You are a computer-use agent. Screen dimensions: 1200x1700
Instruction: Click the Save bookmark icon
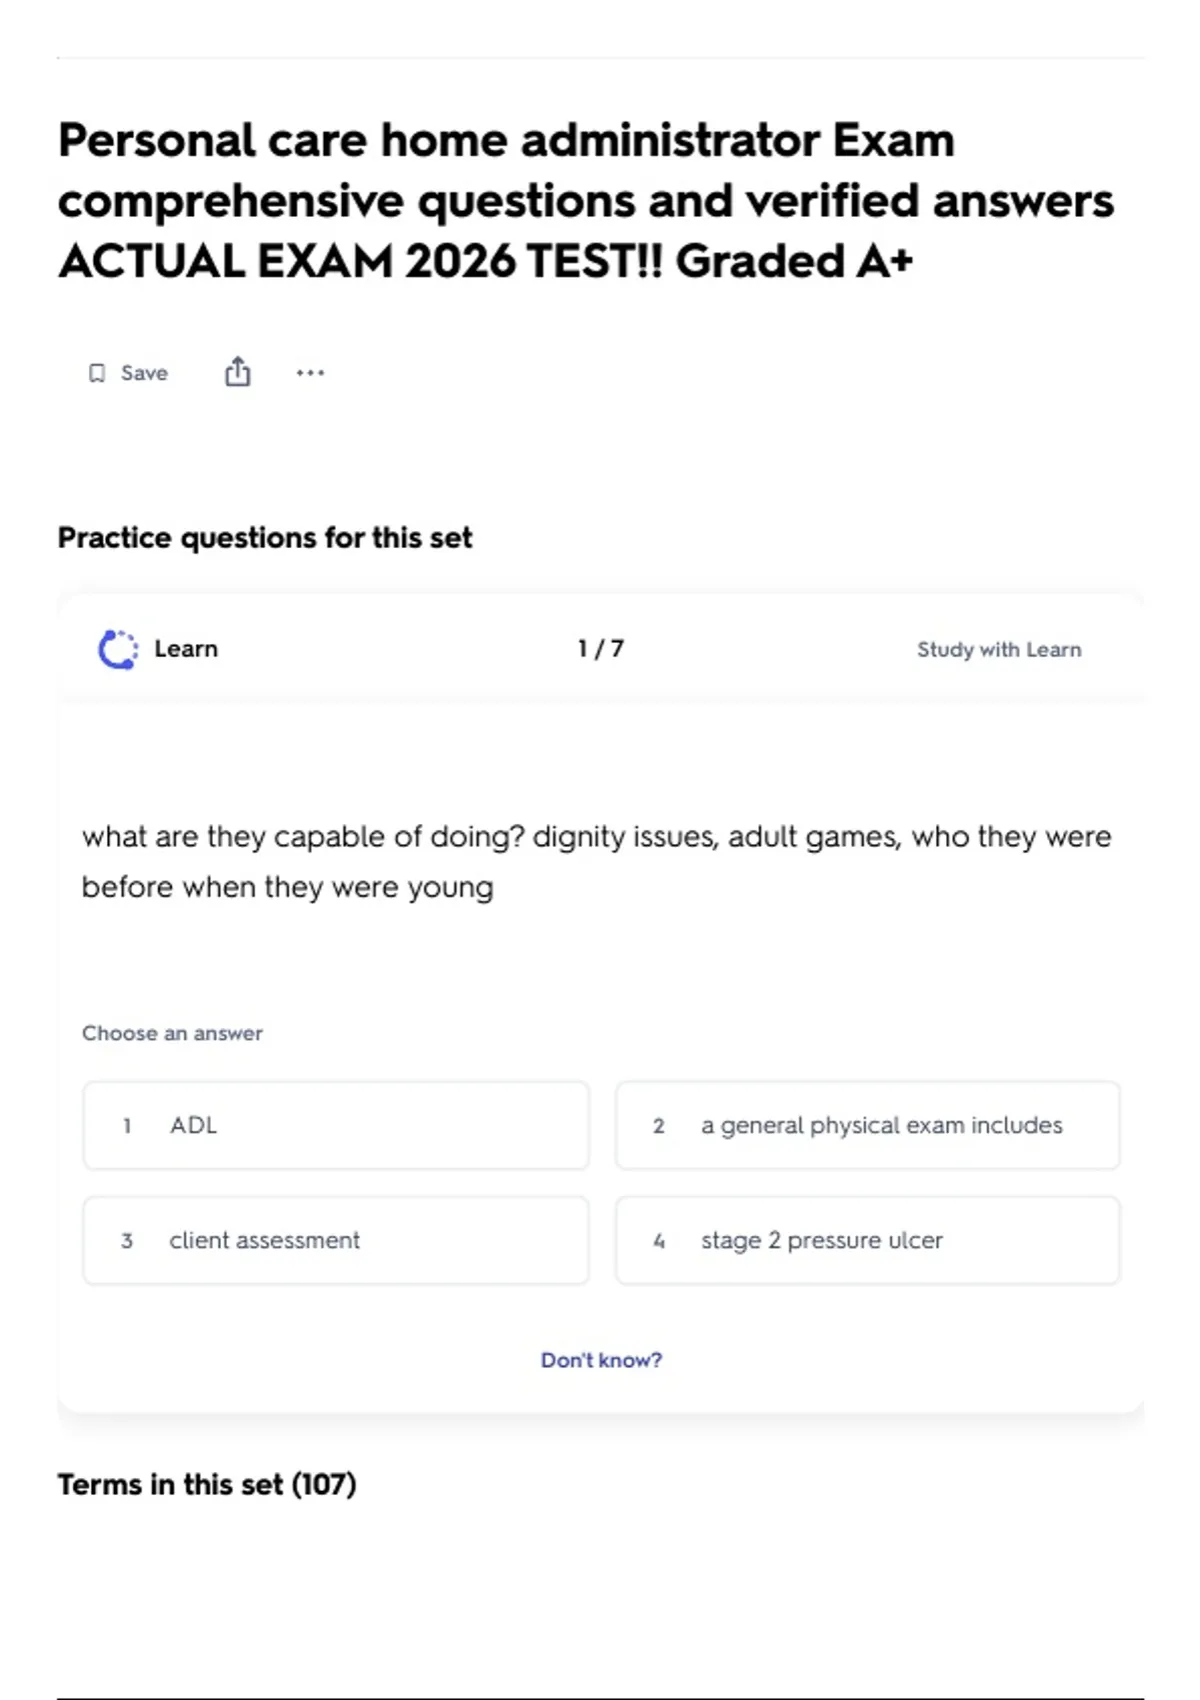(97, 373)
